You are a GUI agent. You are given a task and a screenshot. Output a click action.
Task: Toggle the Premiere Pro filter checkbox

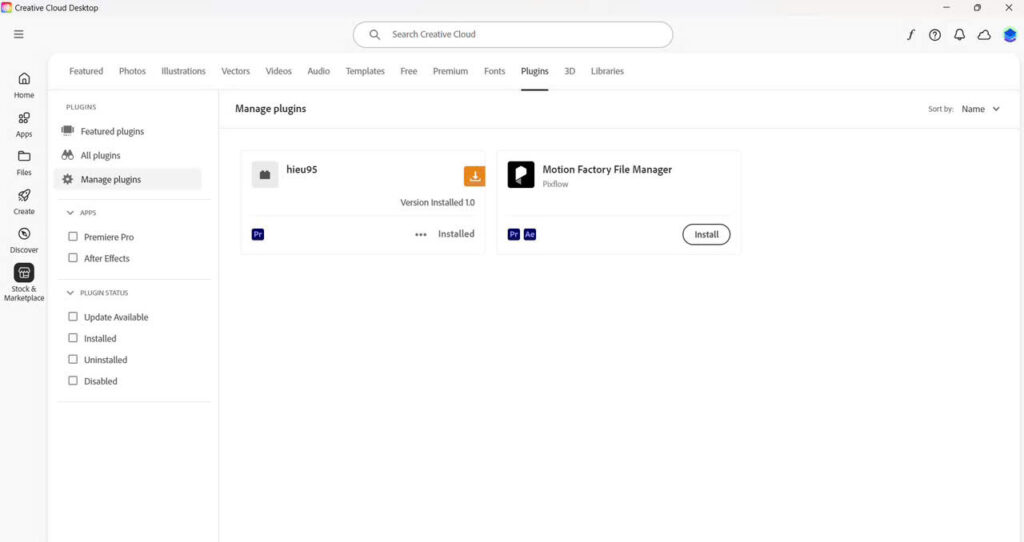(x=73, y=236)
